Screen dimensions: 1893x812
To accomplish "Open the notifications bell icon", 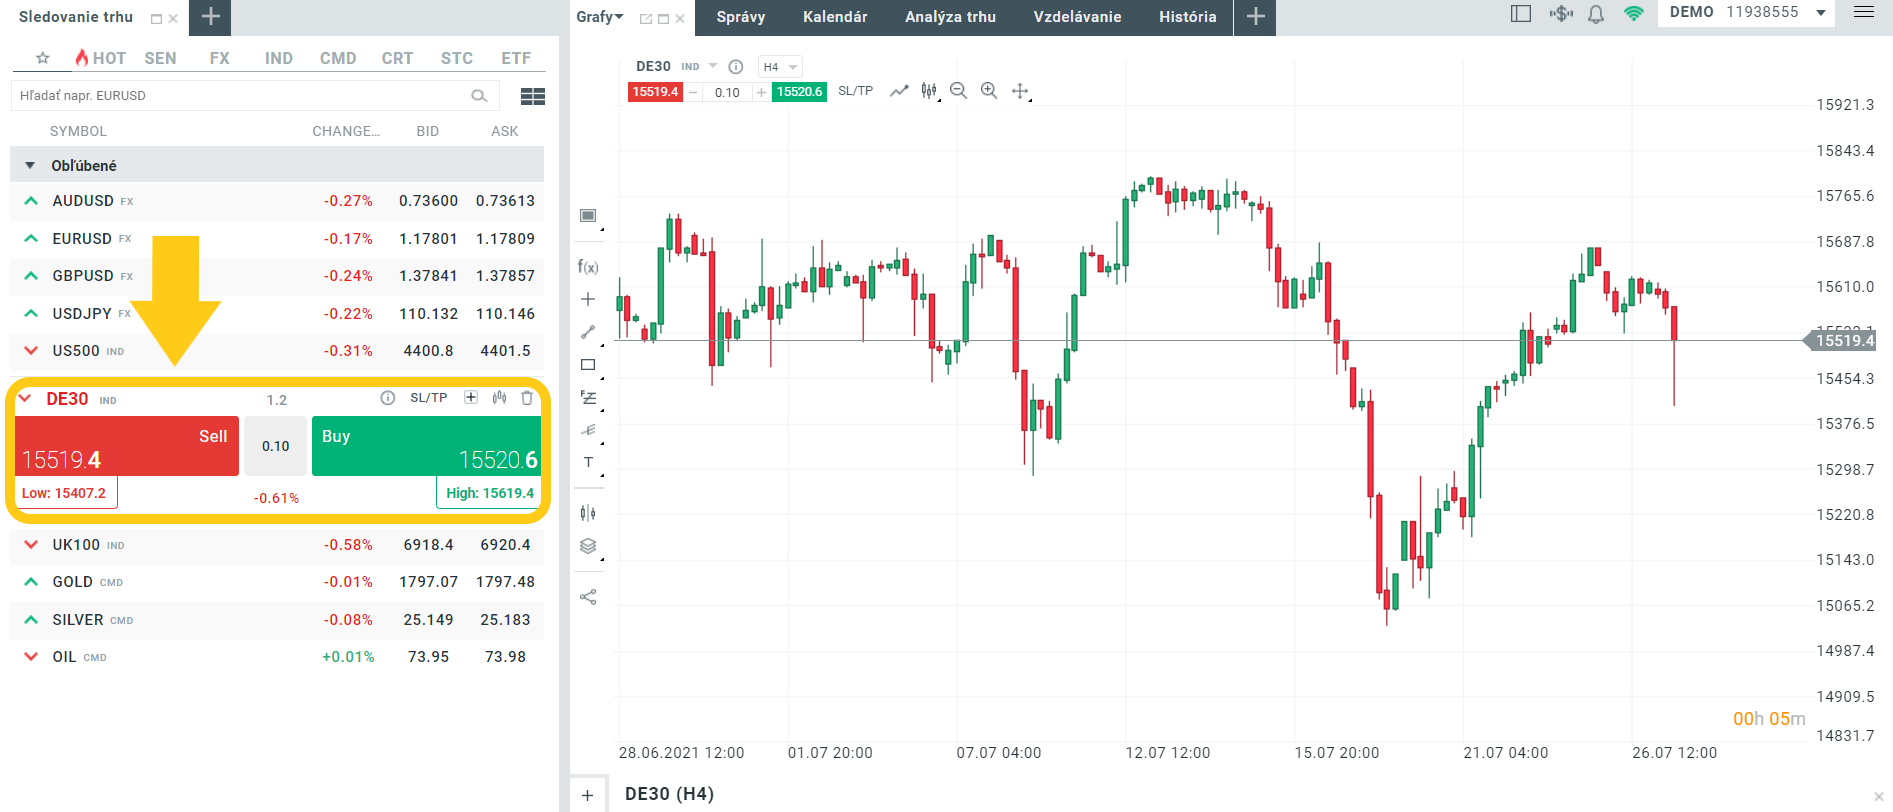I will [1596, 14].
